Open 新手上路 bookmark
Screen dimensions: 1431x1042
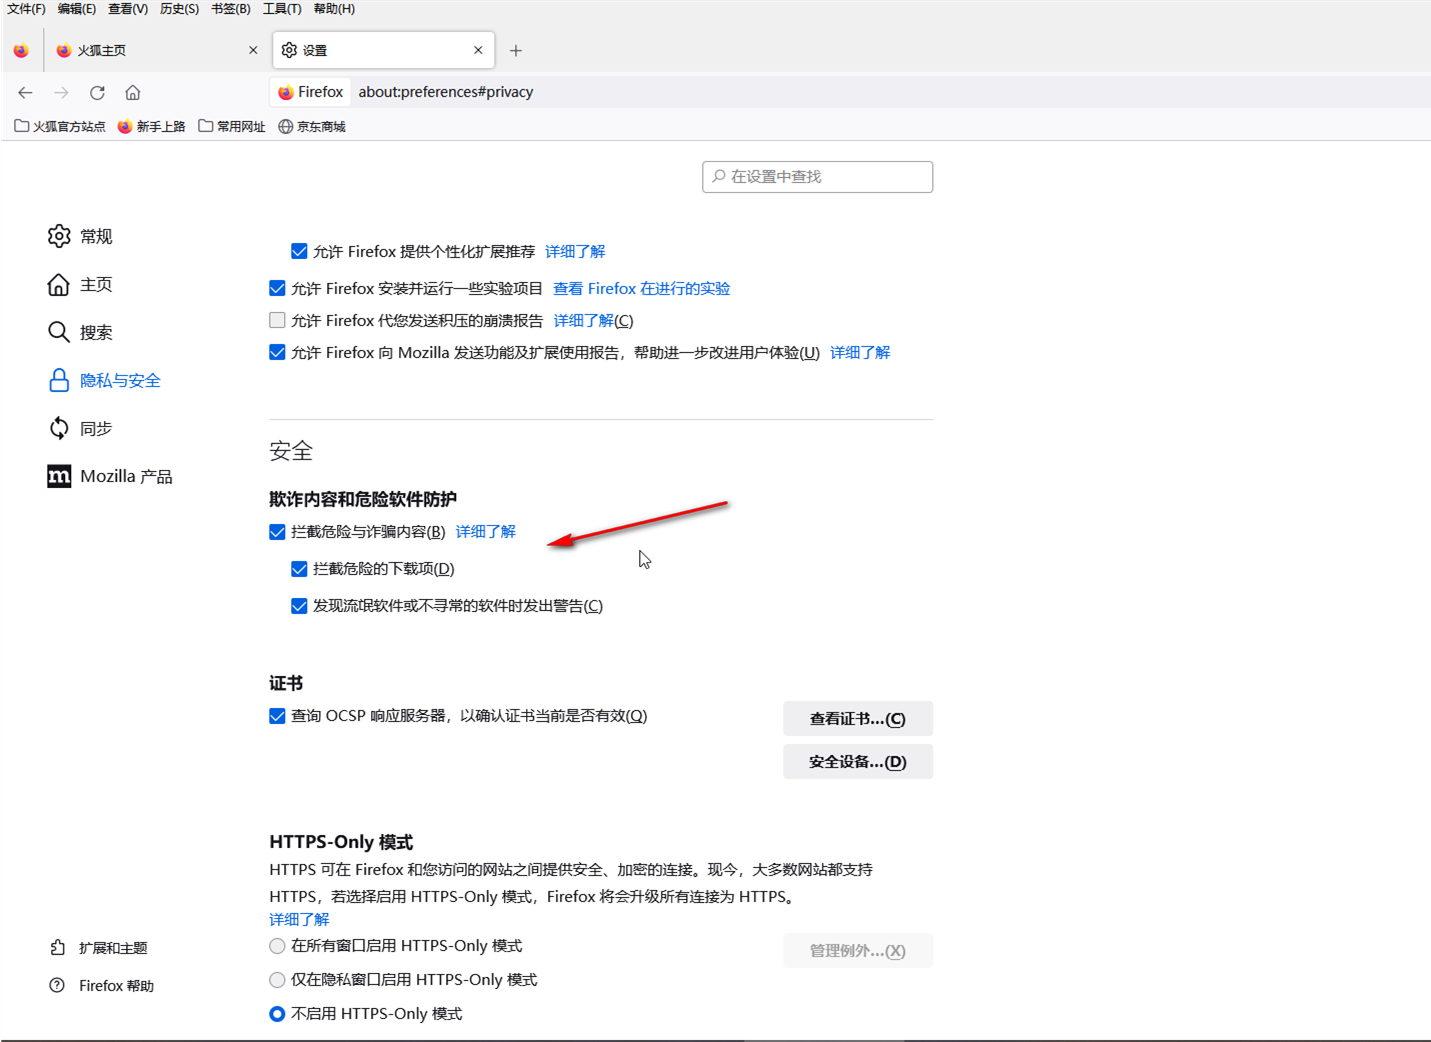pyautogui.click(x=151, y=126)
